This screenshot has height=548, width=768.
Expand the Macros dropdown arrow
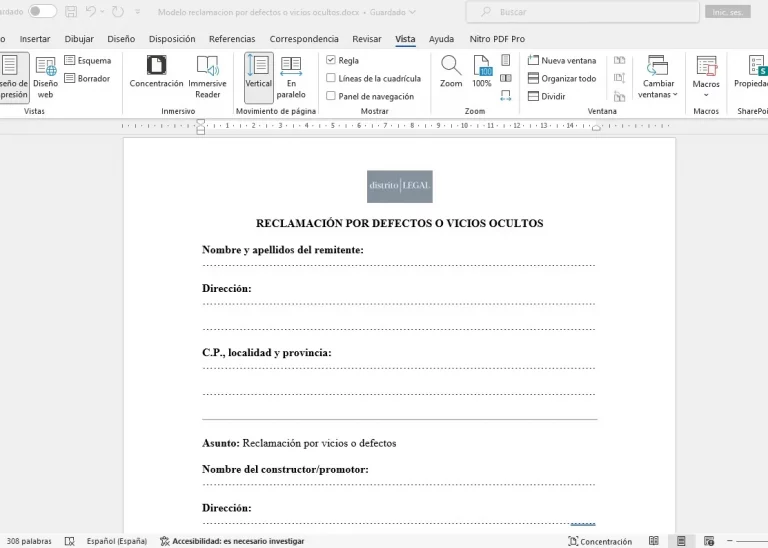click(x=706, y=95)
